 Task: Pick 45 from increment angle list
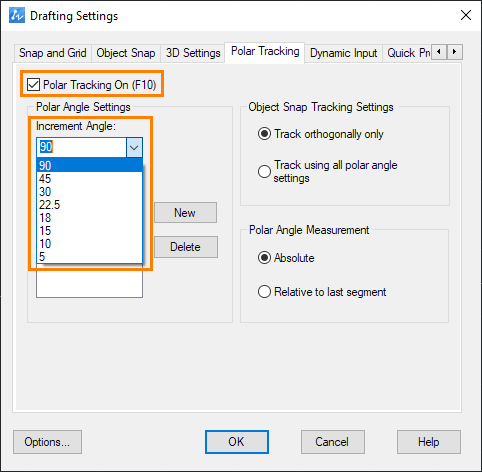89,179
